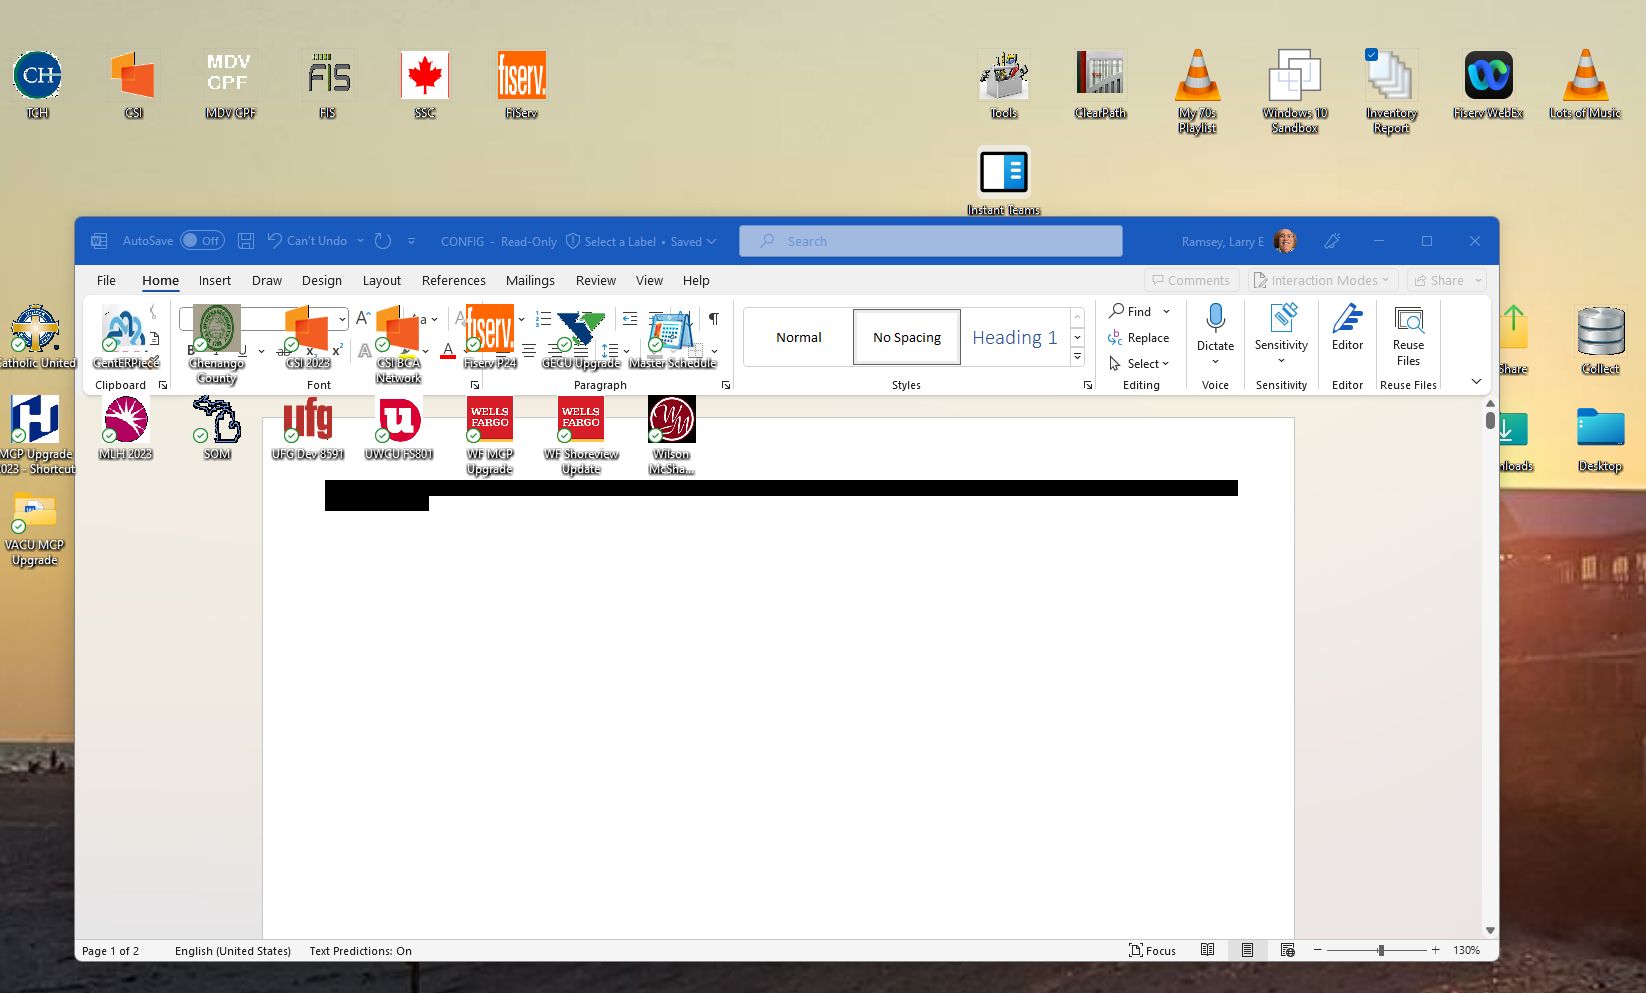This screenshot has width=1646, height=993.
Task: Click the Decrease Indent icon
Action: 630,319
